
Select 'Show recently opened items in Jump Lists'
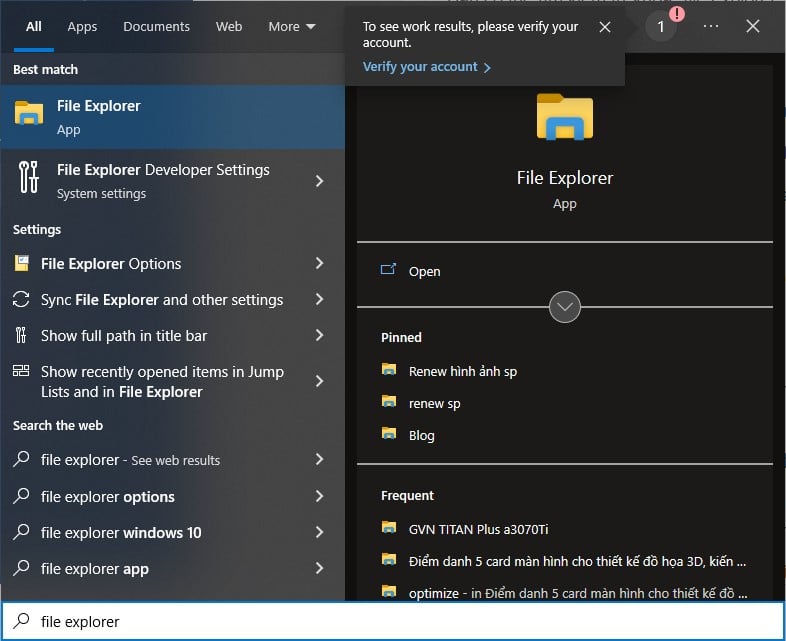[162, 381]
